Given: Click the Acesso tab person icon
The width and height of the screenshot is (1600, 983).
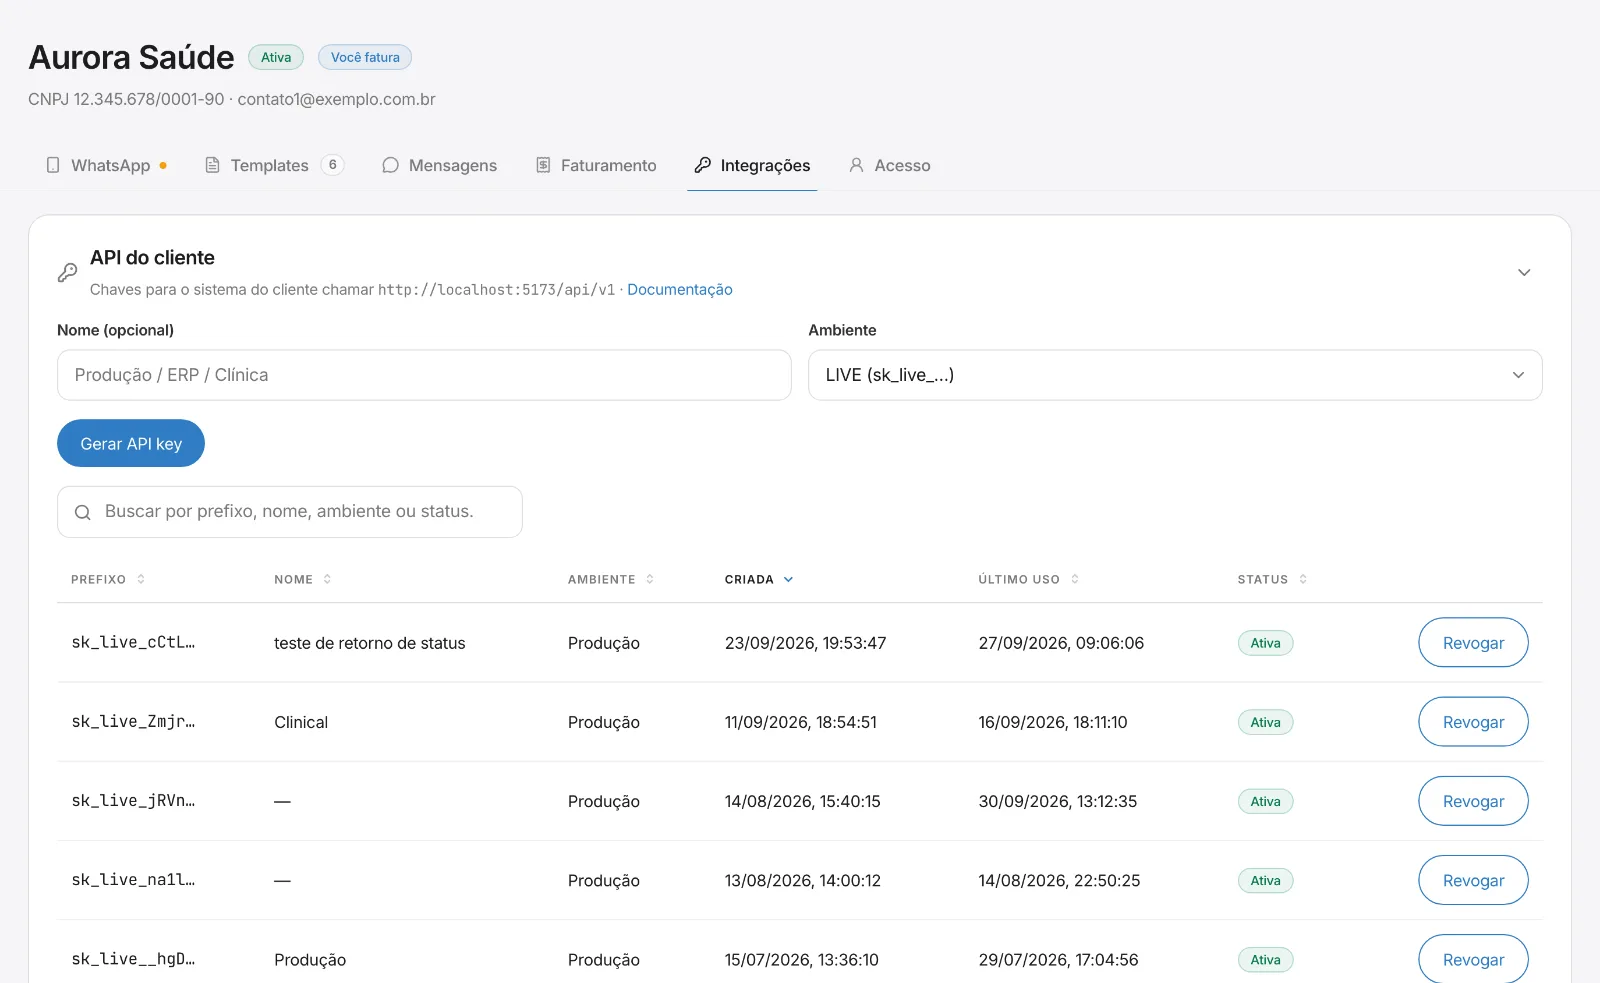Looking at the screenshot, I should 856,165.
